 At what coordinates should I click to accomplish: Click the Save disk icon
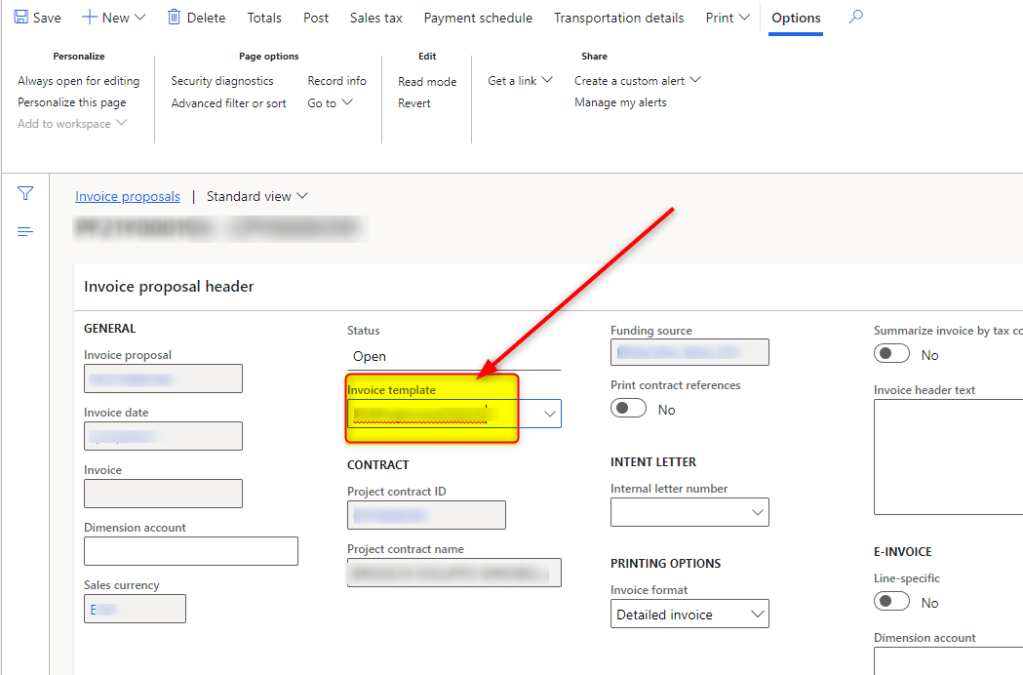tap(21, 17)
